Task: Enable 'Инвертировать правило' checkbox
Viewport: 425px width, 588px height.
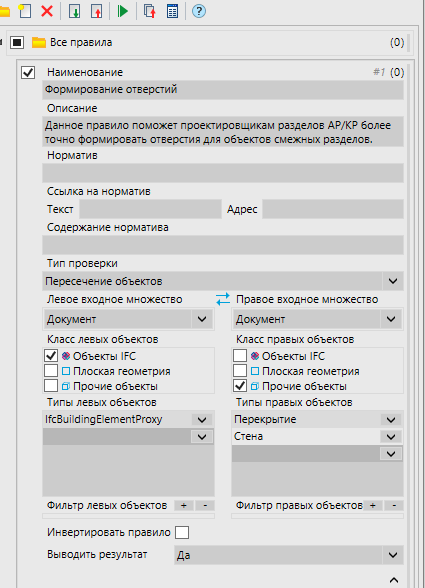Action: pos(182,532)
